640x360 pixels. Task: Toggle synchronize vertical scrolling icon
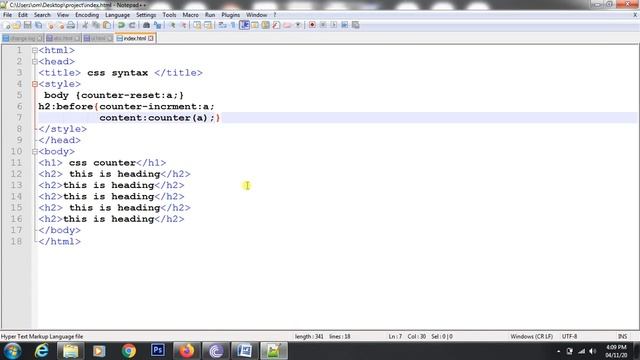[197, 25]
